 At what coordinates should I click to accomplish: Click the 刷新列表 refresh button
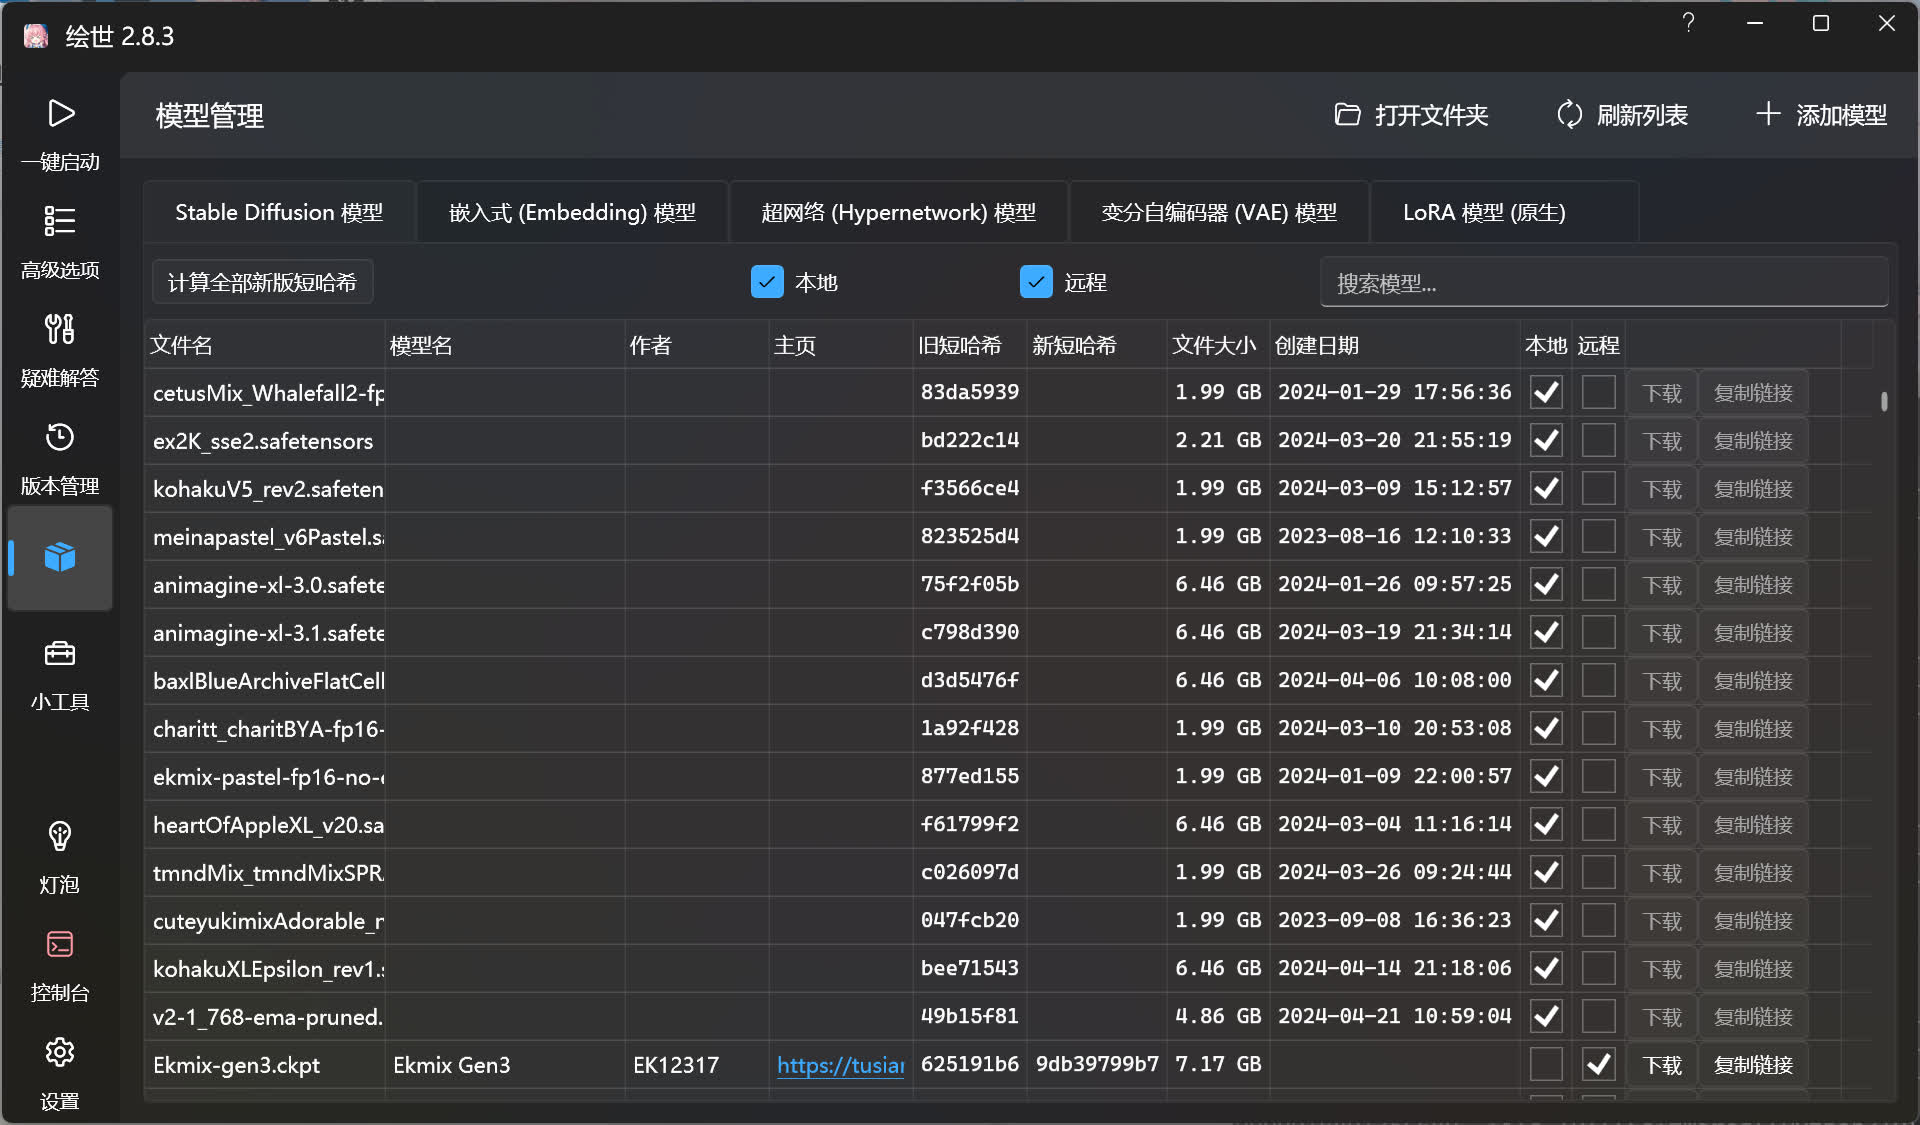(1623, 115)
